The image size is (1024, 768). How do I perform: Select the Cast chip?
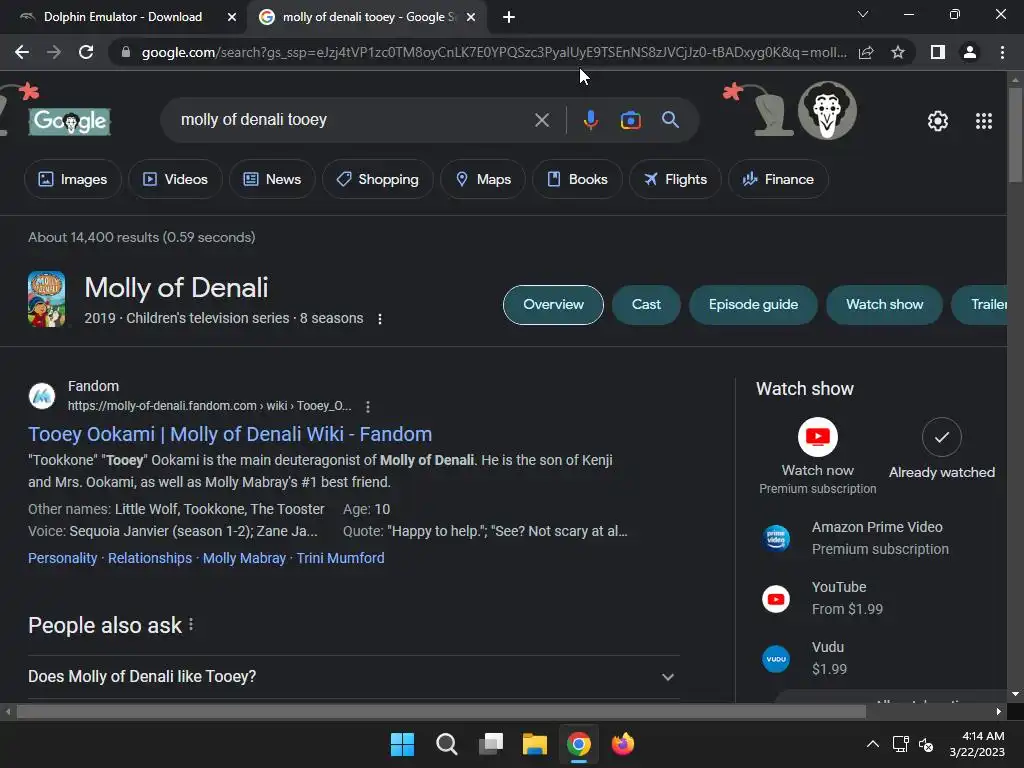646,304
